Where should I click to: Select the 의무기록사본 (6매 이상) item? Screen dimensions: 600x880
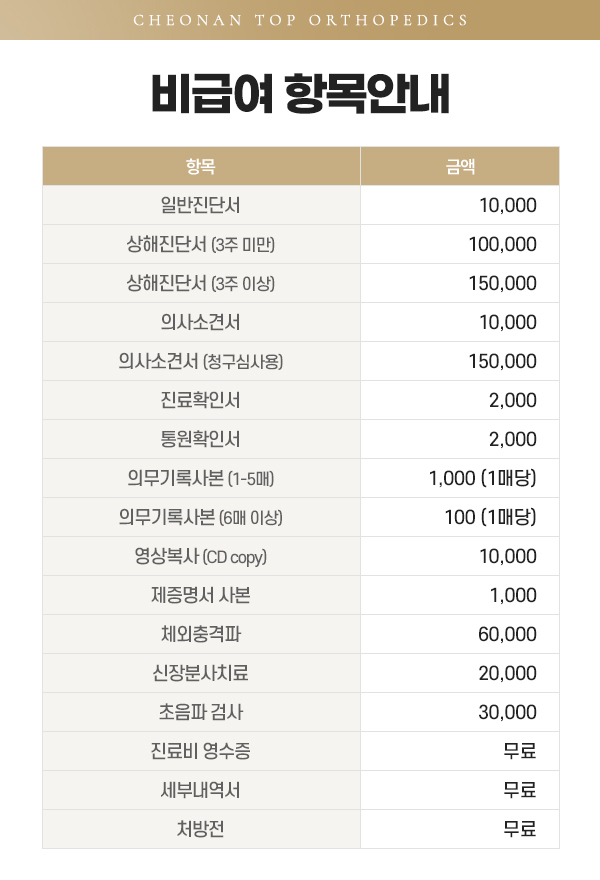click(201, 517)
